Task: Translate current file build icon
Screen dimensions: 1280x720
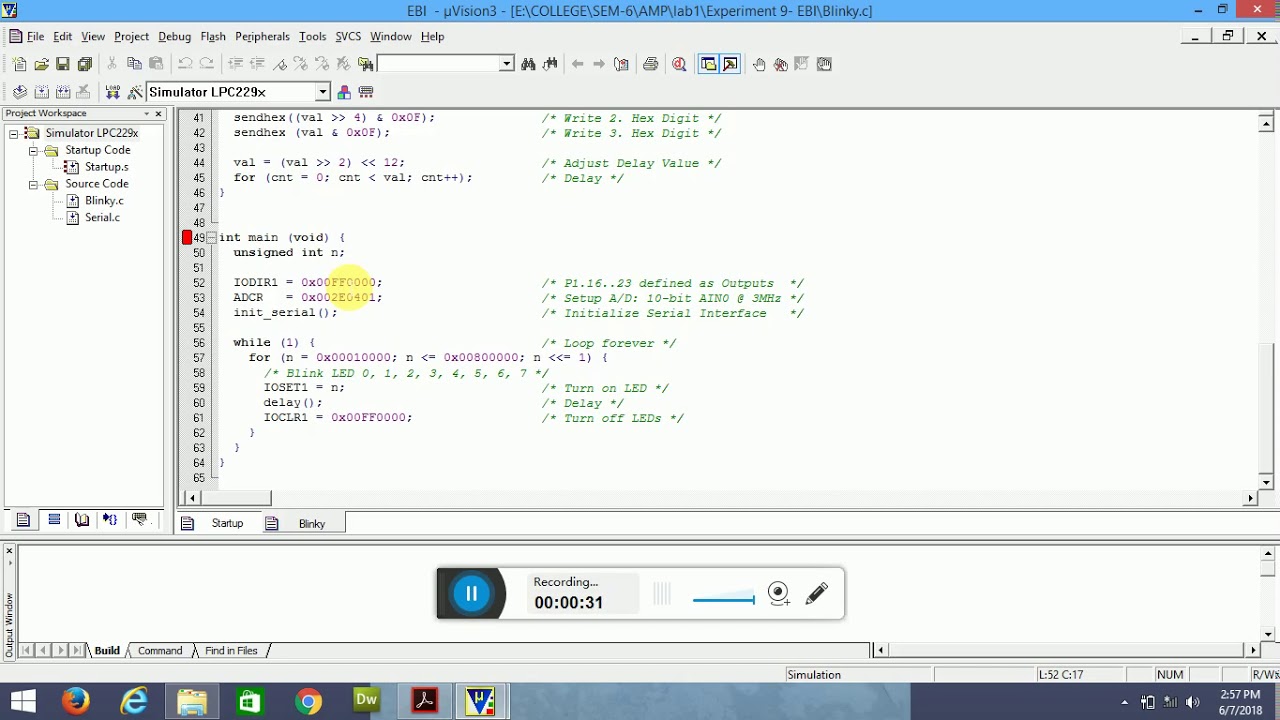Action: click(19, 92)
